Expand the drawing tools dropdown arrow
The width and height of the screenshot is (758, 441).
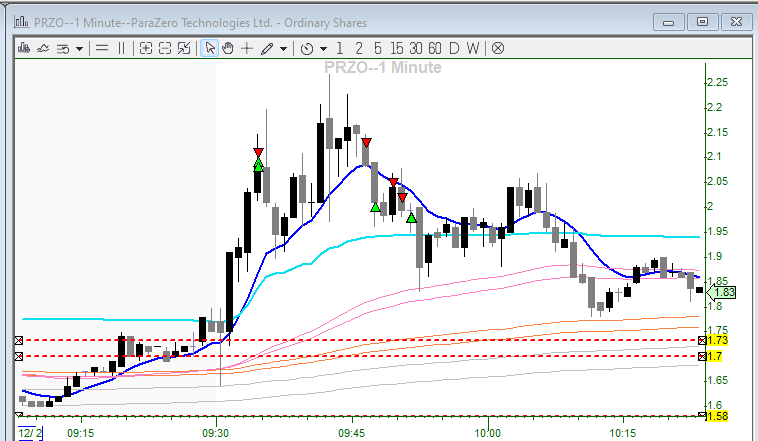pos(284,49)
